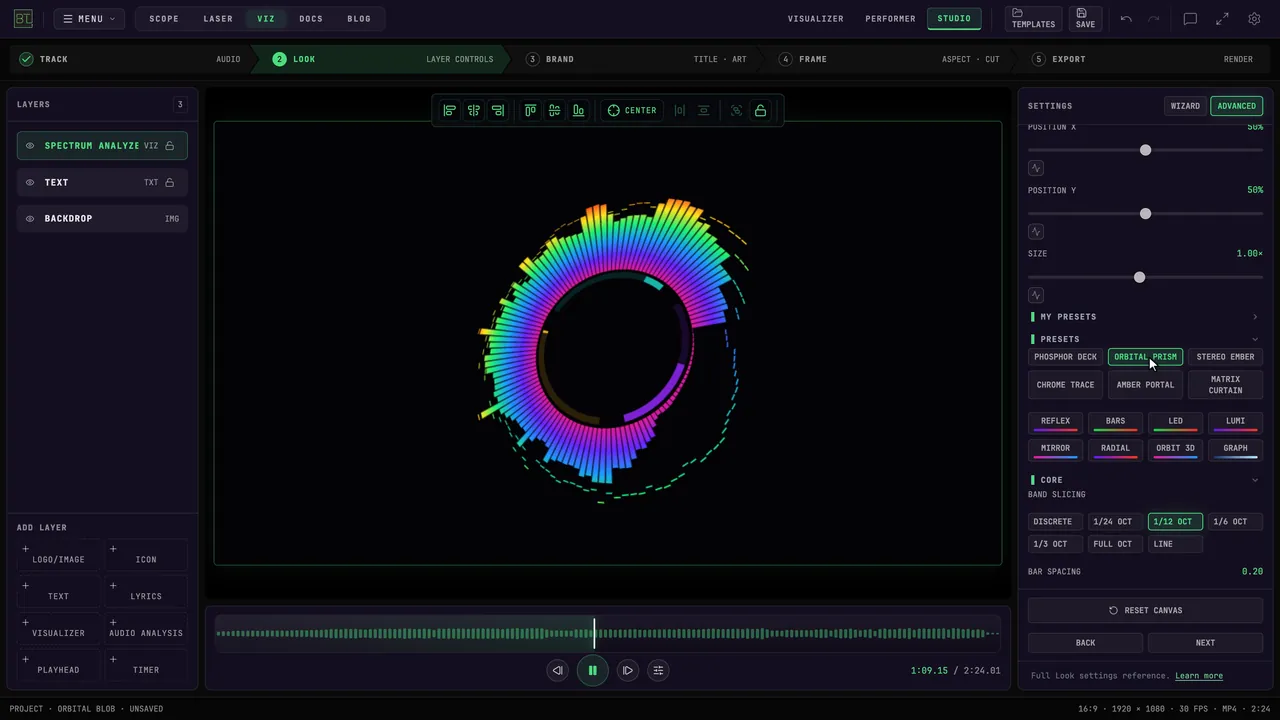
Task: Open the comments speech bubble icon
Action: pos(1190,19)
